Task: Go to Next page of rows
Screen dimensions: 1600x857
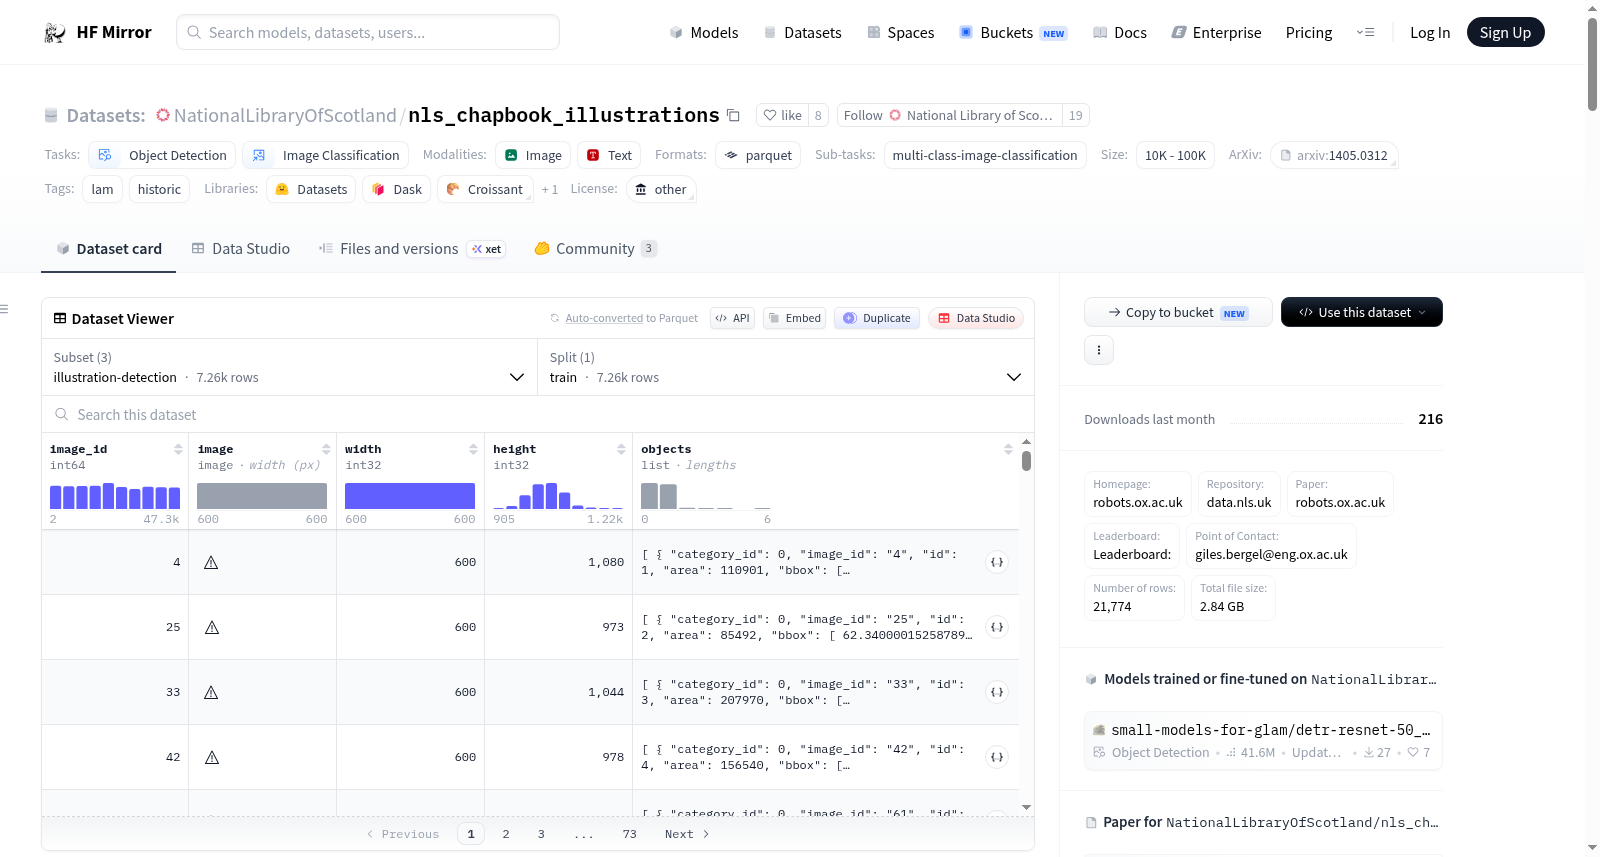Action: click(x=687, y=834)
